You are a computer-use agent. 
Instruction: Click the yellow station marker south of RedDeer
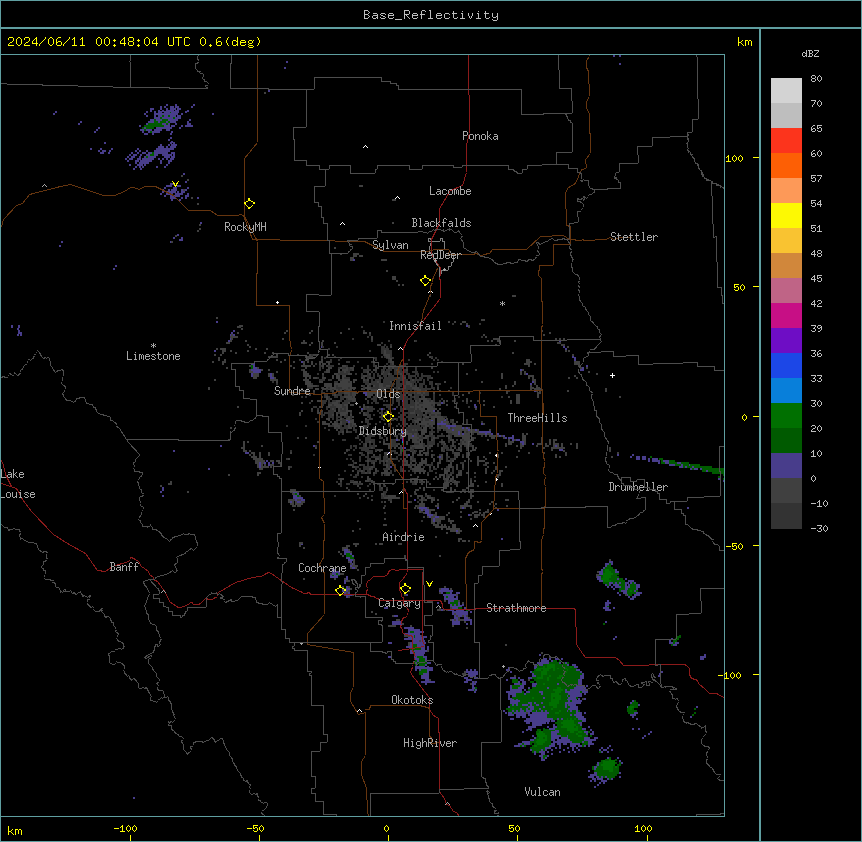[426, 281]
